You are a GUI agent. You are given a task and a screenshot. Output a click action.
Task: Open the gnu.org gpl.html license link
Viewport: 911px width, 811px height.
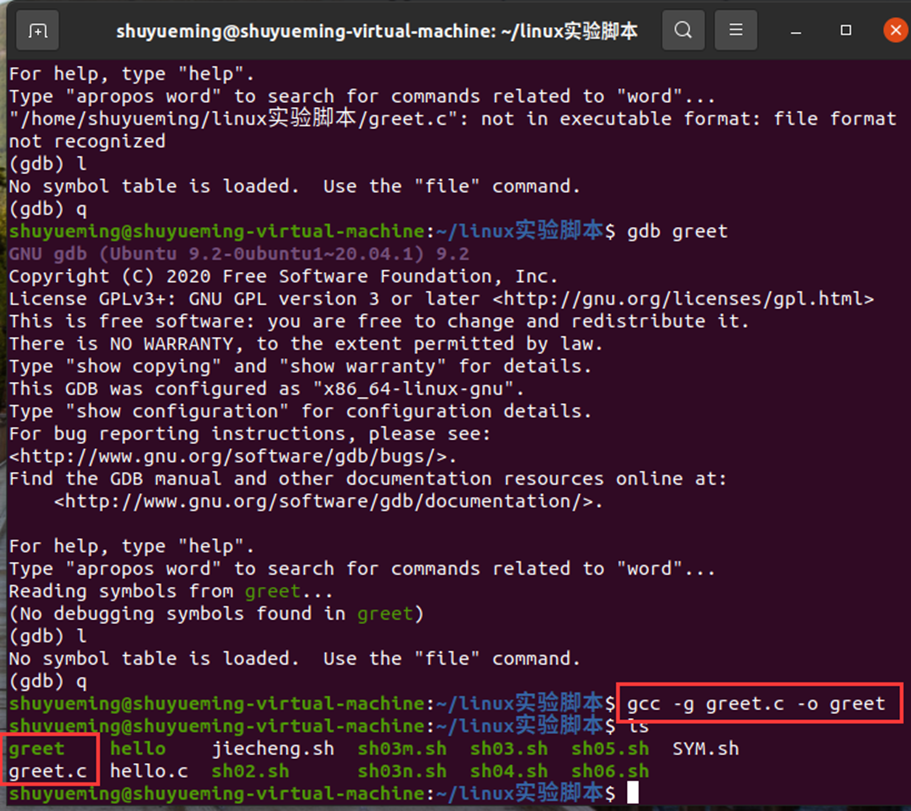point(683,299)
